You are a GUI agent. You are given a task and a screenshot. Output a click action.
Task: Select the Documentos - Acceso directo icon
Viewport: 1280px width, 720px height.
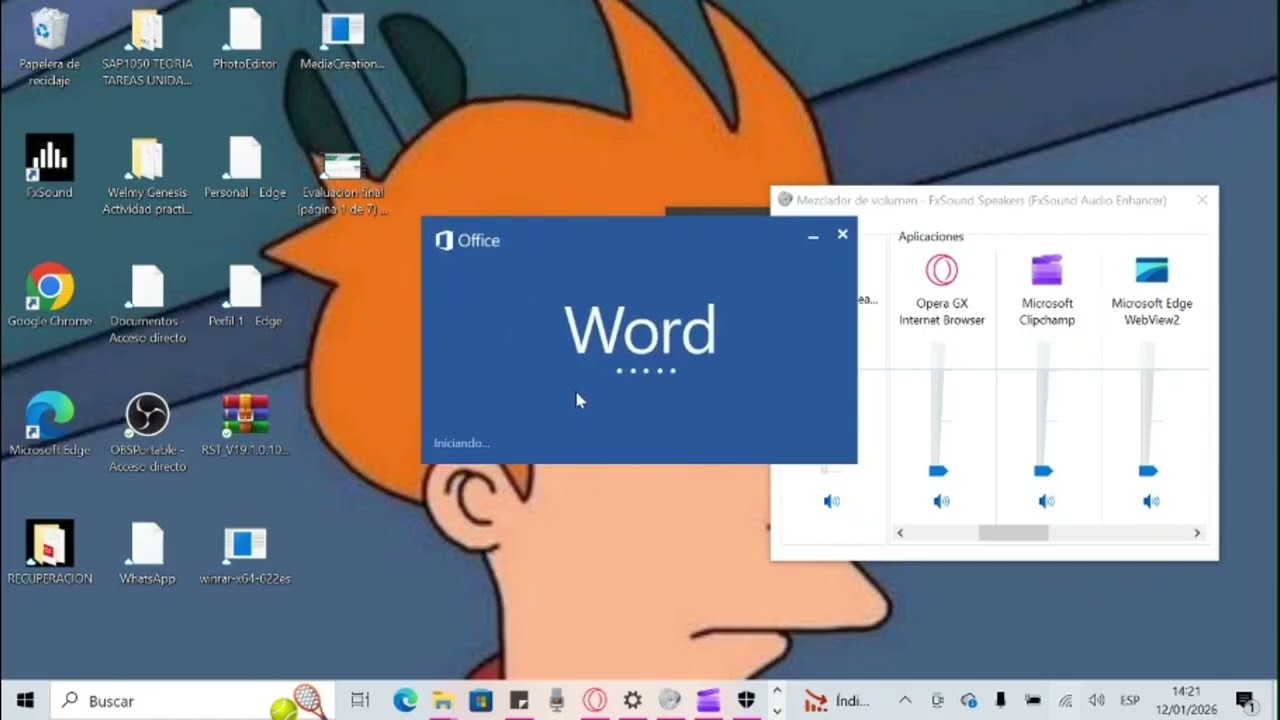tap(147, 305)
